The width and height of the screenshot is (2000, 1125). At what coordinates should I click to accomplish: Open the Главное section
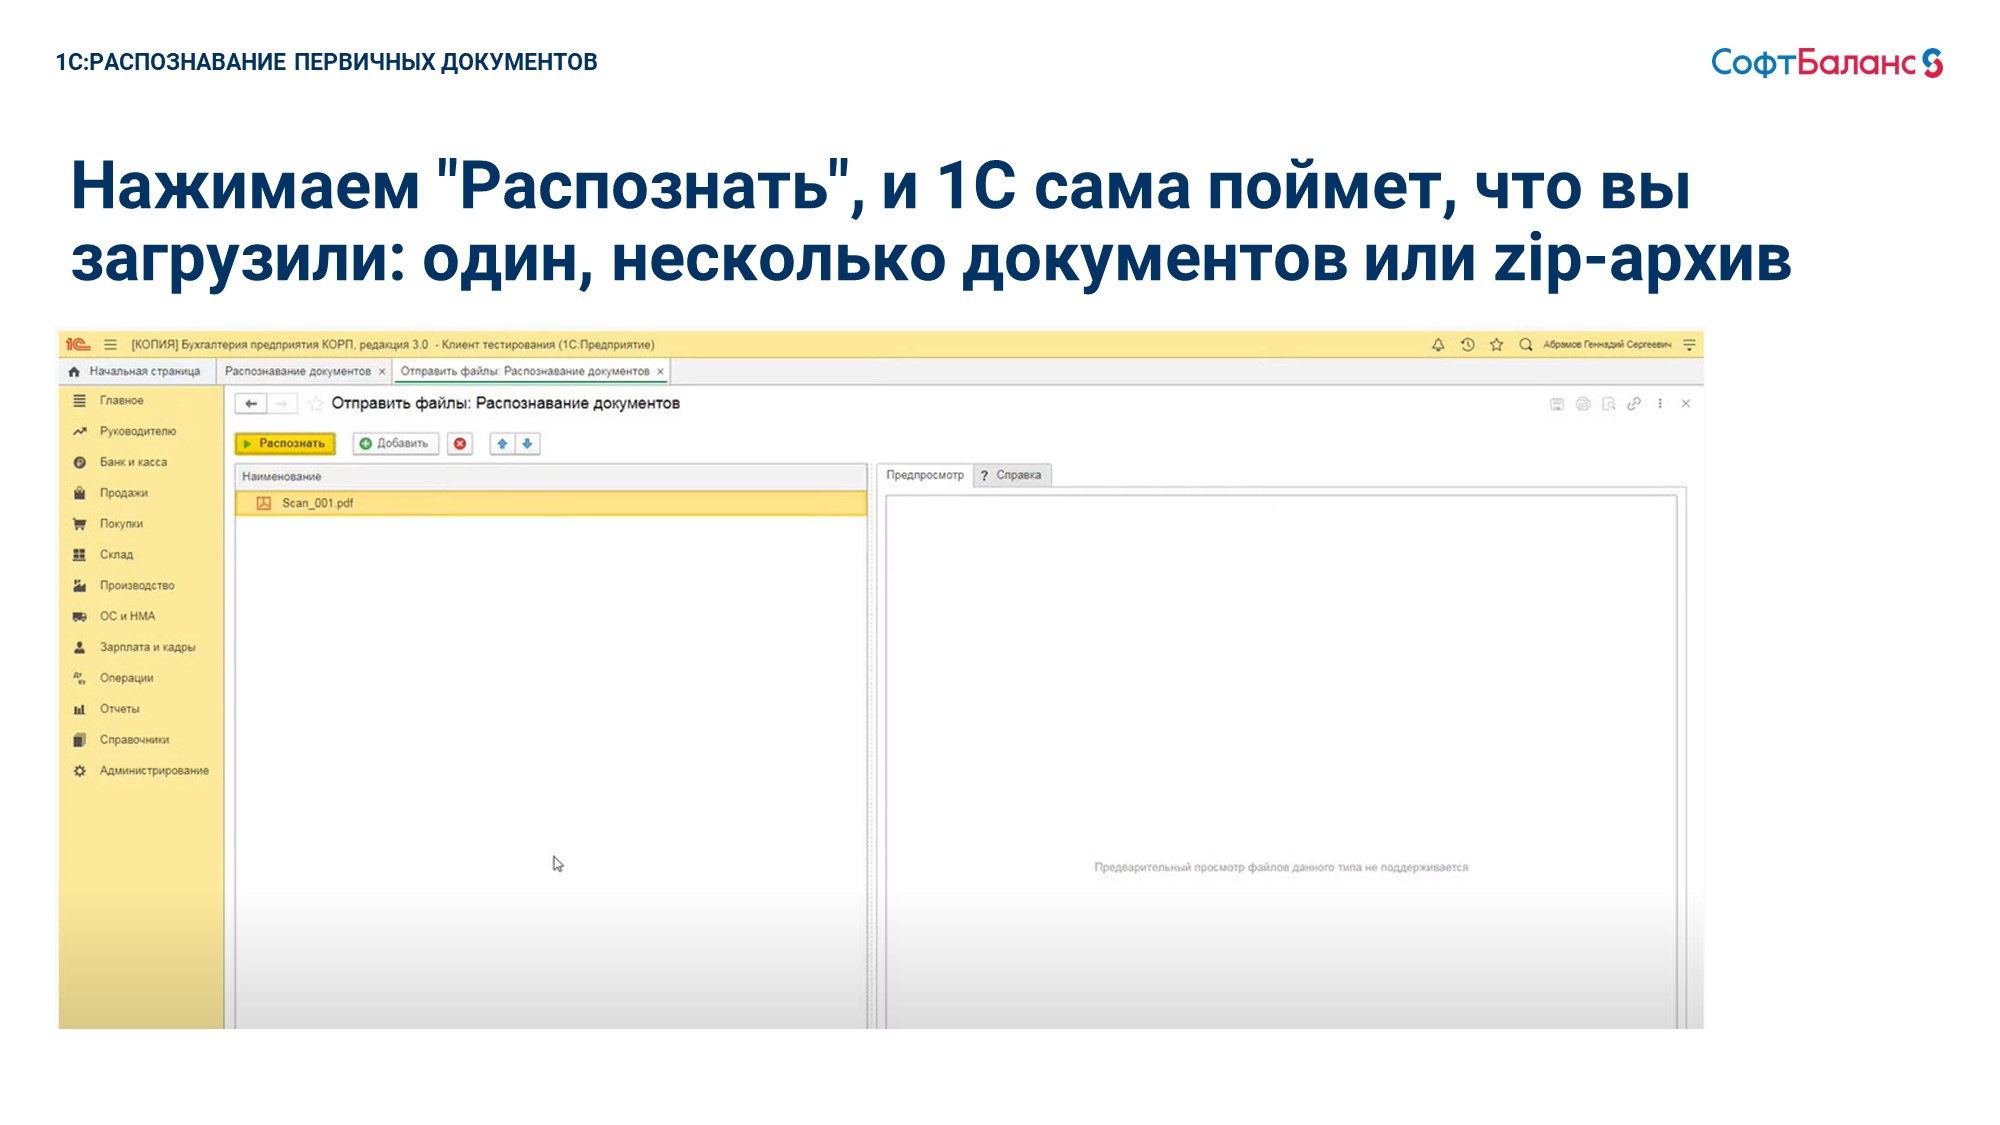pyautogui.click(x=121, y=400)
